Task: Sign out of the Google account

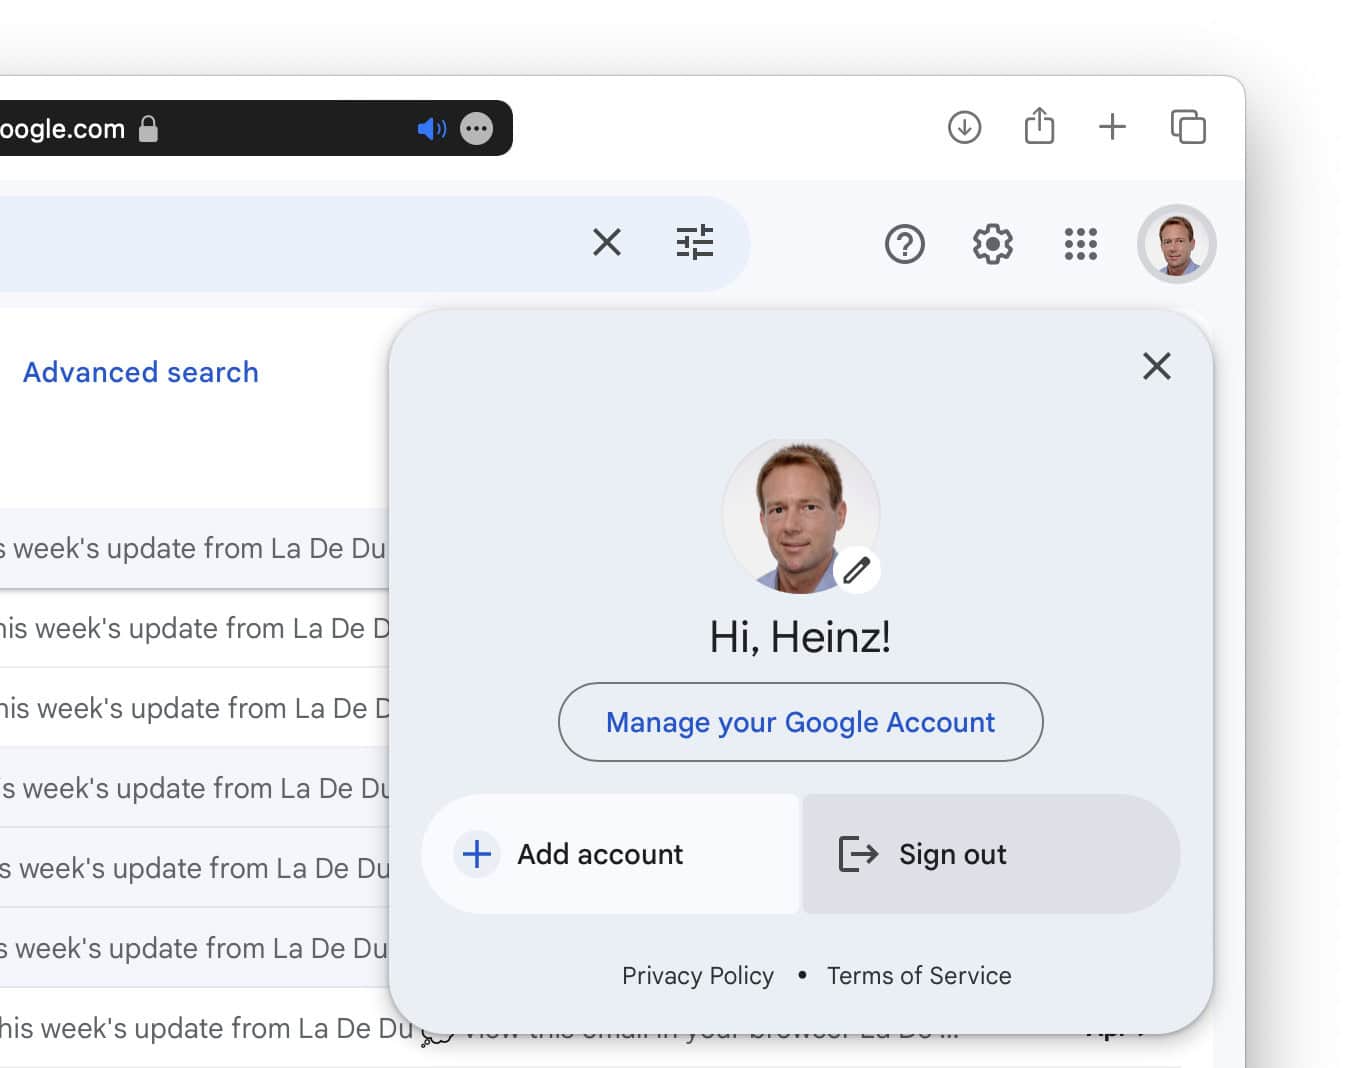Action: [x=951, y=854]
